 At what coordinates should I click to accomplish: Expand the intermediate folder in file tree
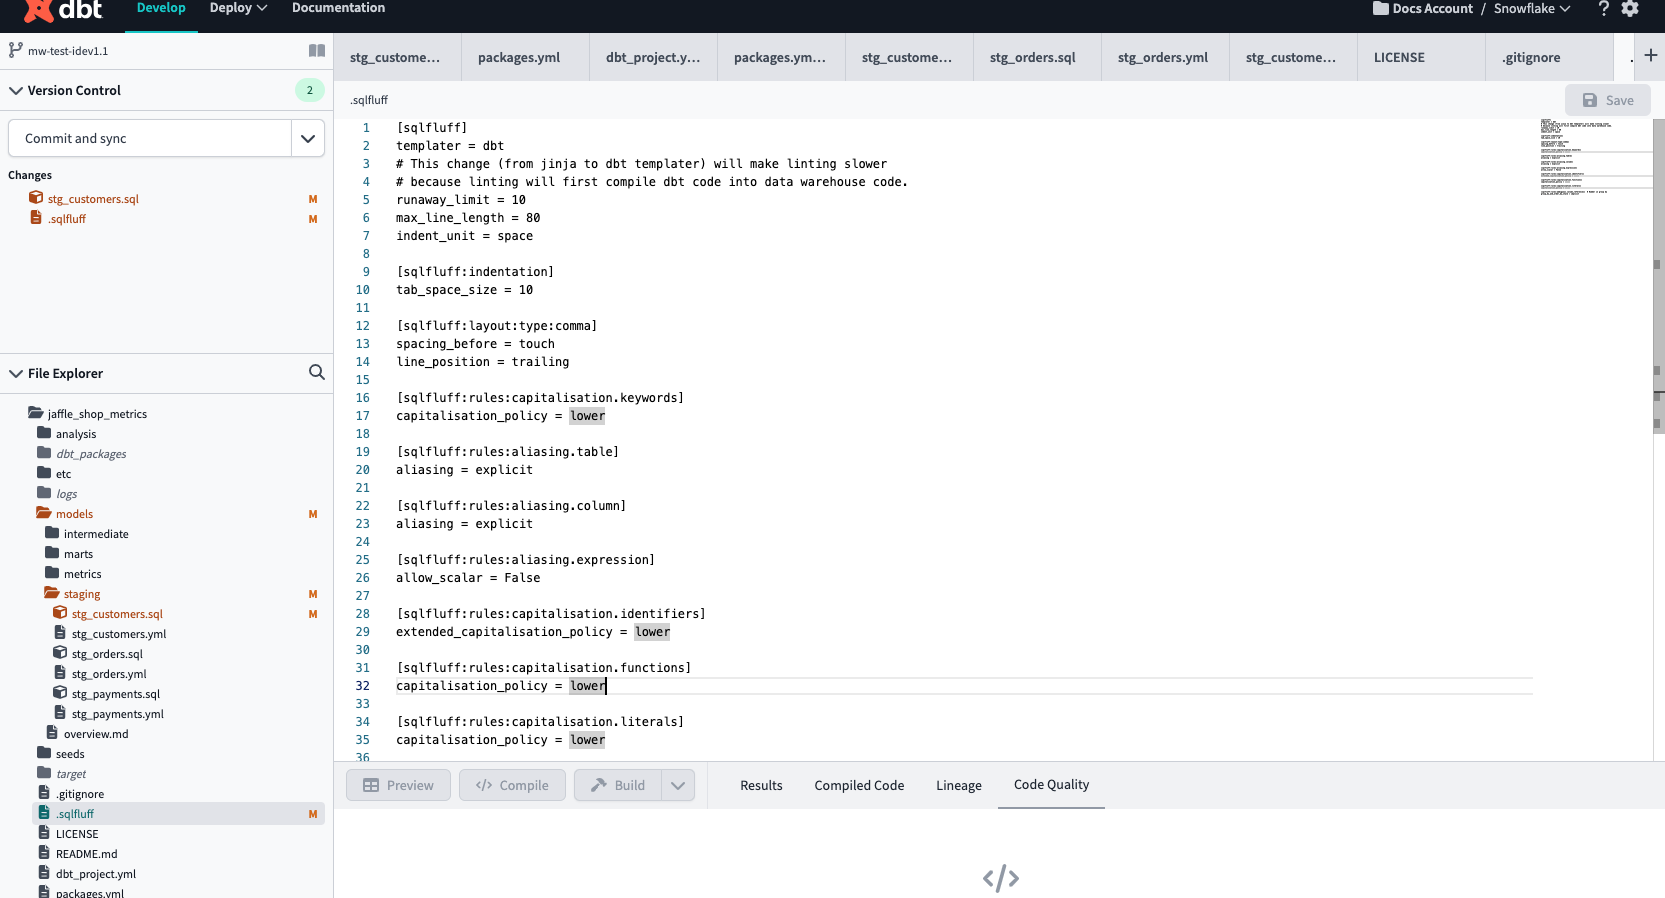[96, 534]
